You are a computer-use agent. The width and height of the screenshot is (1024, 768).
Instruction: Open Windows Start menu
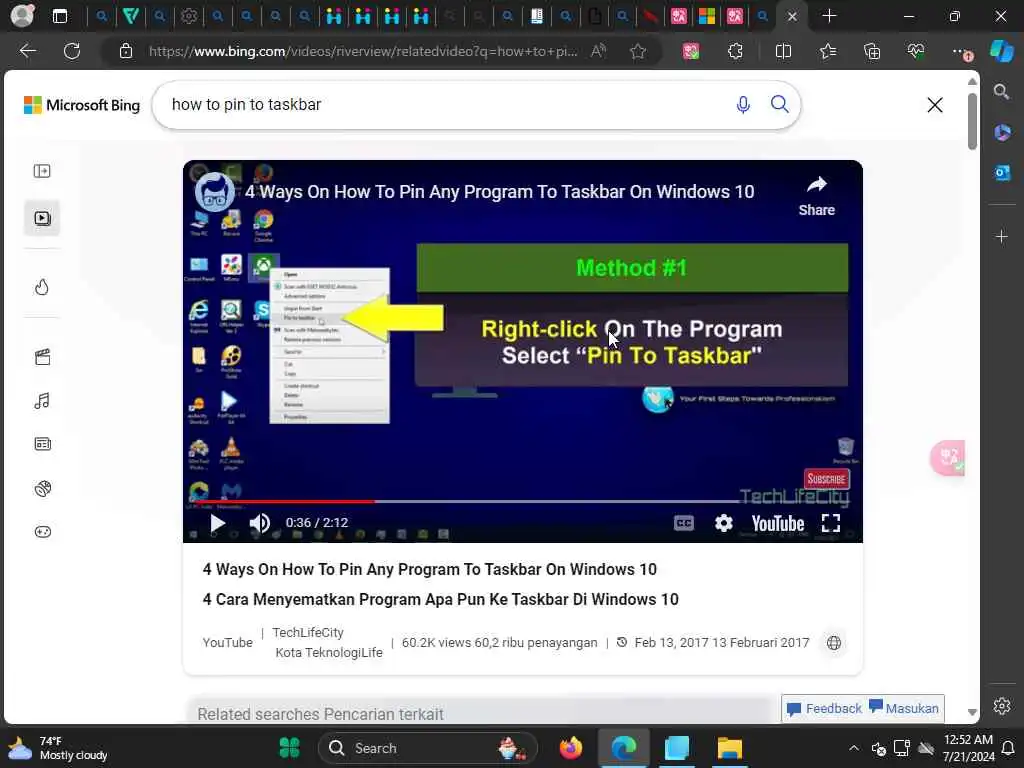(289, 748)
